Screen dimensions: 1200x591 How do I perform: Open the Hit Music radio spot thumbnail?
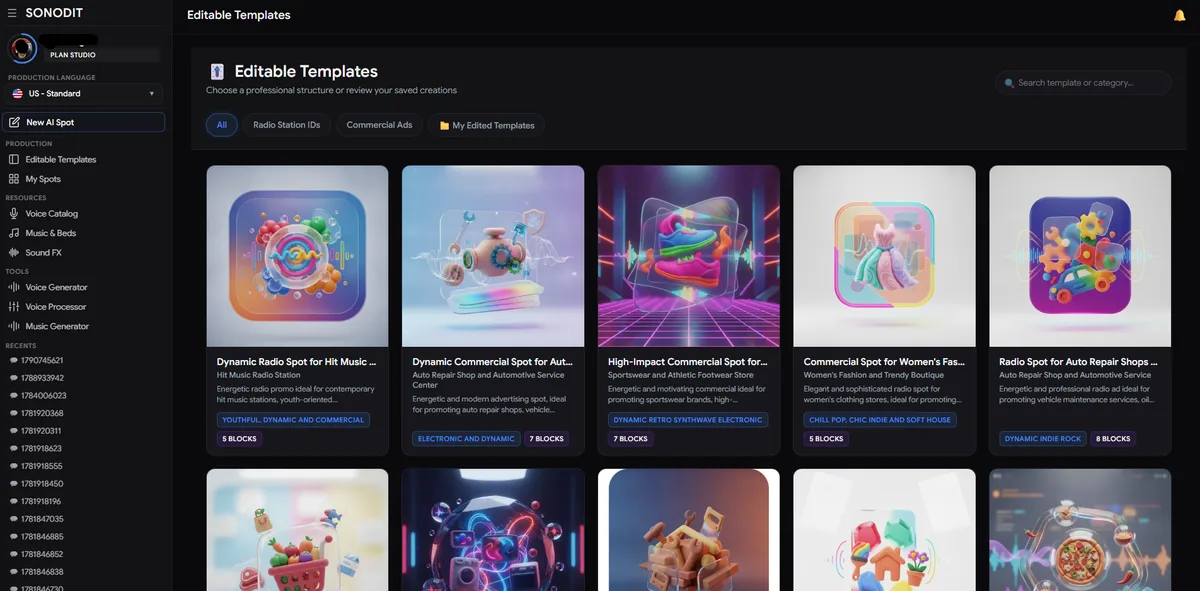tap(297, 256)
